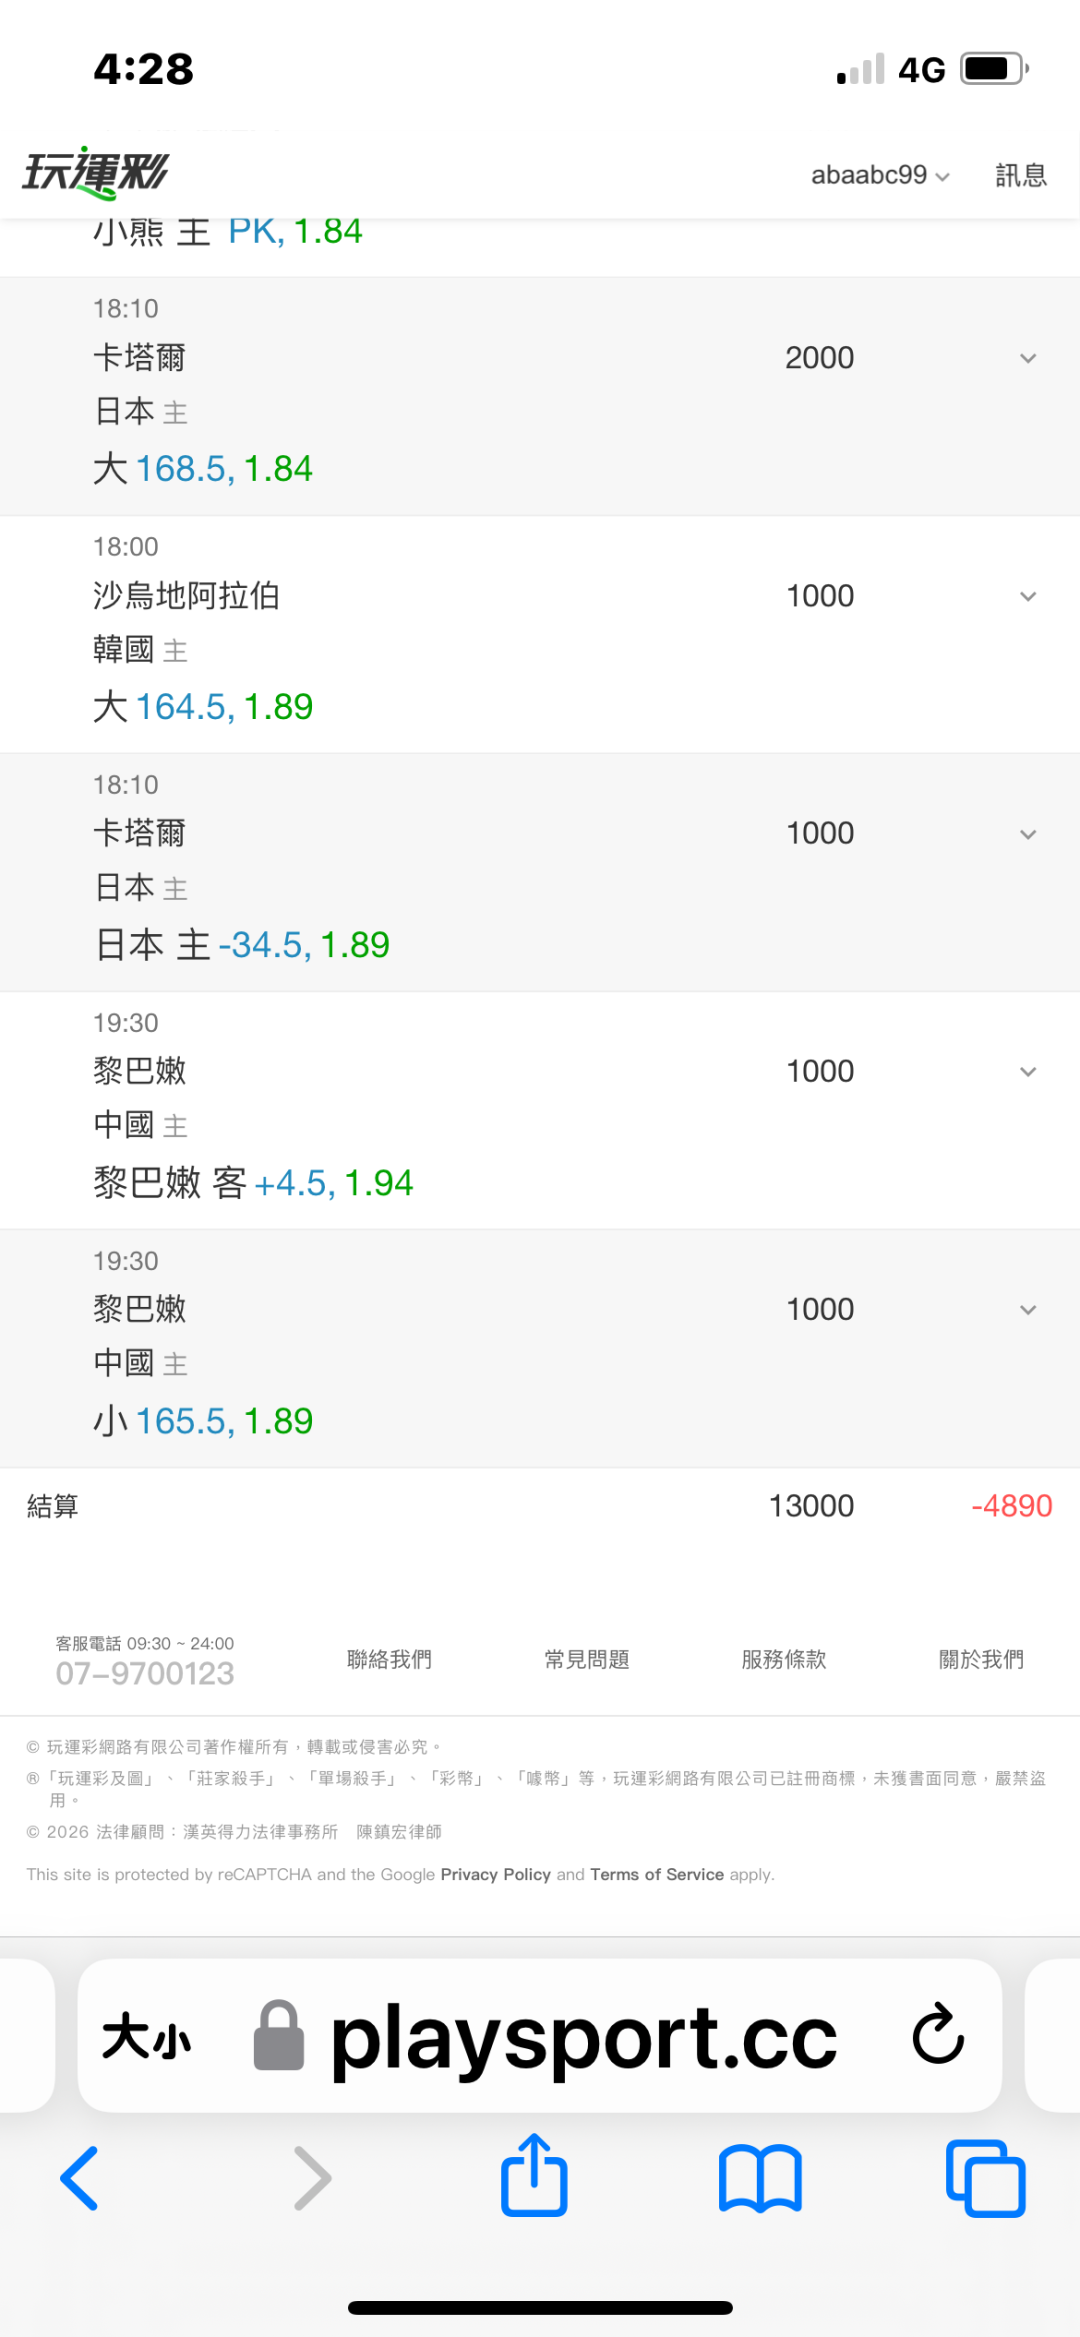Open 大小 page text size menu
Screen dimensions: 1080x2337
pyautogui.click(x=146, y=2036)
